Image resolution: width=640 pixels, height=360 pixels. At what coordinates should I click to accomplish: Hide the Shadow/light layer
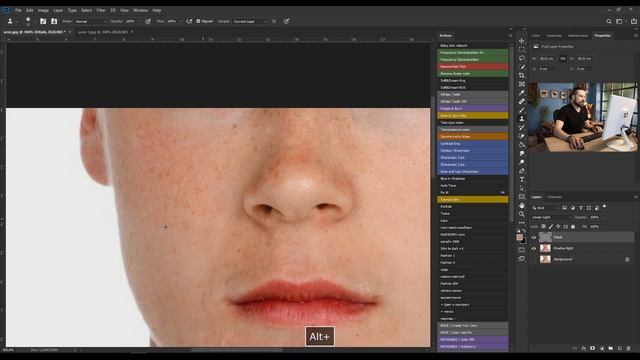tap(534, 248)
